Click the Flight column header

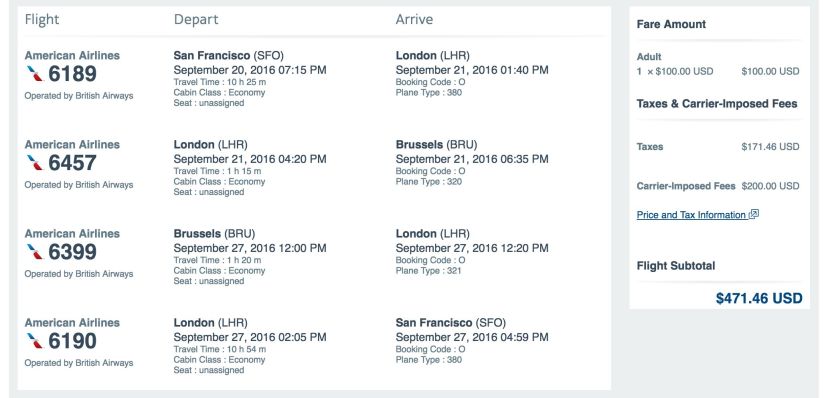click(42, 20)
